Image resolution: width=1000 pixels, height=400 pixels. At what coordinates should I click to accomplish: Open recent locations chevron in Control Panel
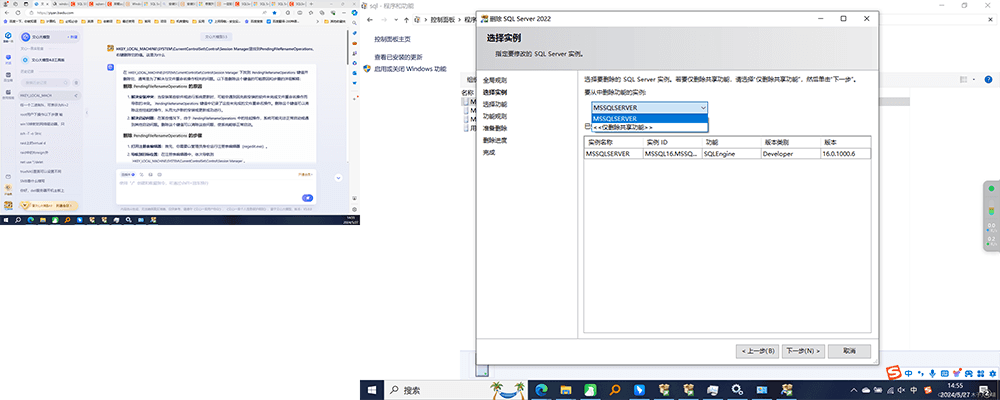coord(395,20)
